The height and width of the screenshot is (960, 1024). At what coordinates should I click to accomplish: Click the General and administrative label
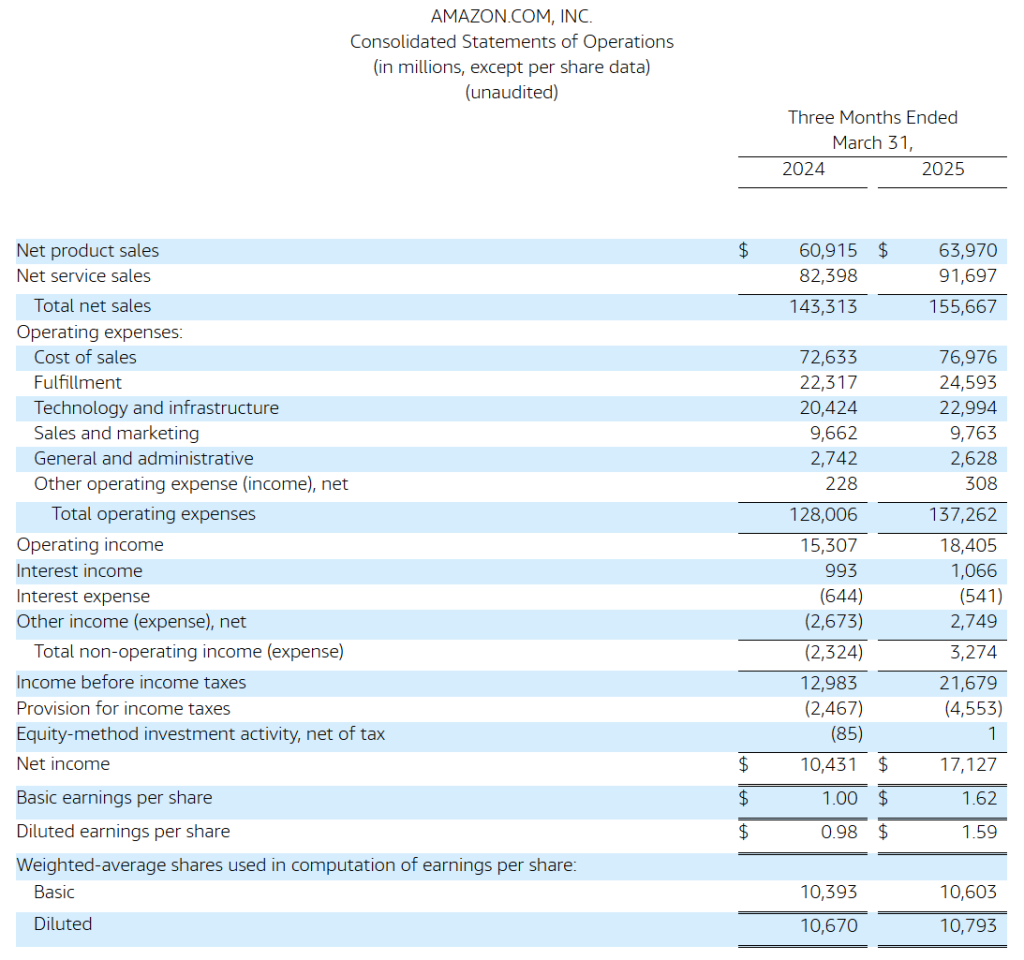(x=143, y=459)
